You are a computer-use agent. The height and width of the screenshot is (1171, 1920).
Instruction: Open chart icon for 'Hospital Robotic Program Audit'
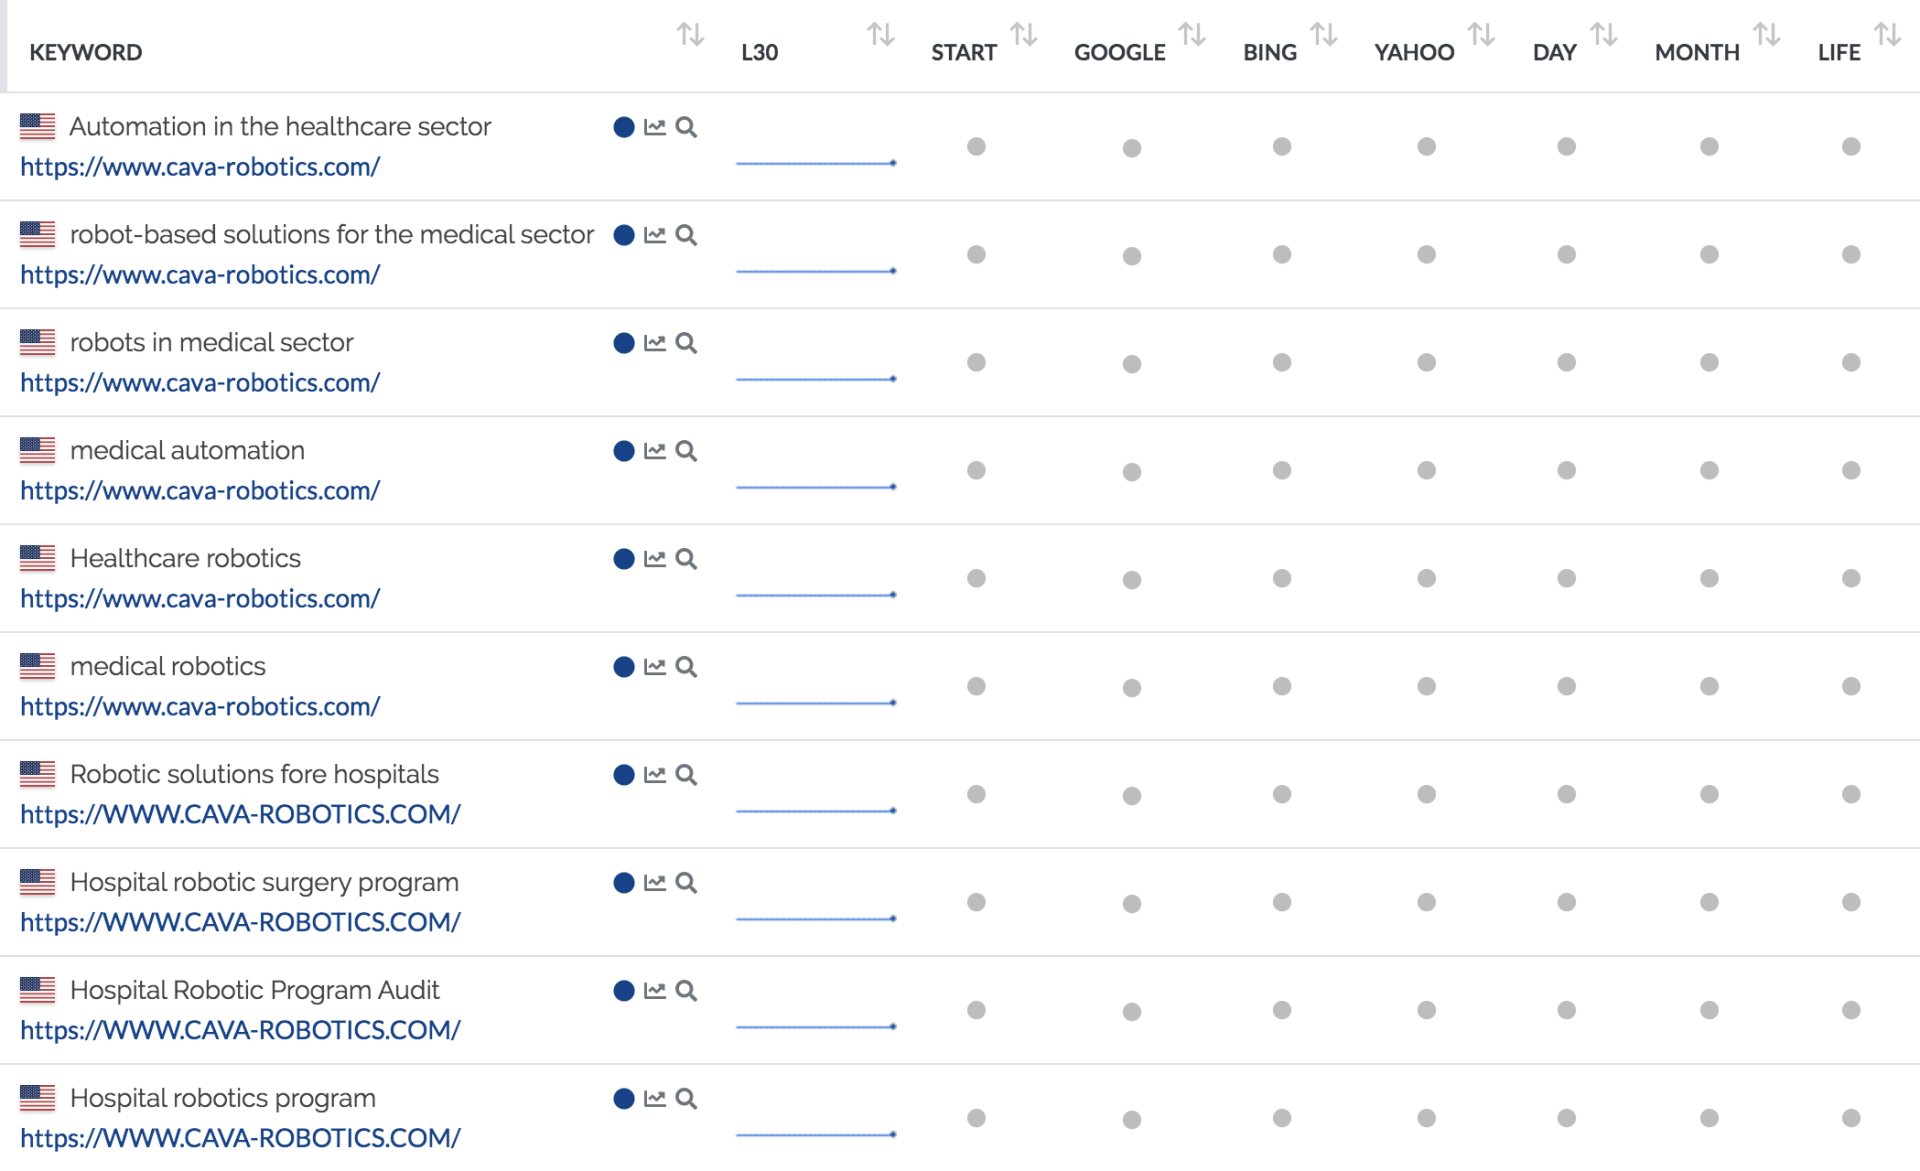655,991
